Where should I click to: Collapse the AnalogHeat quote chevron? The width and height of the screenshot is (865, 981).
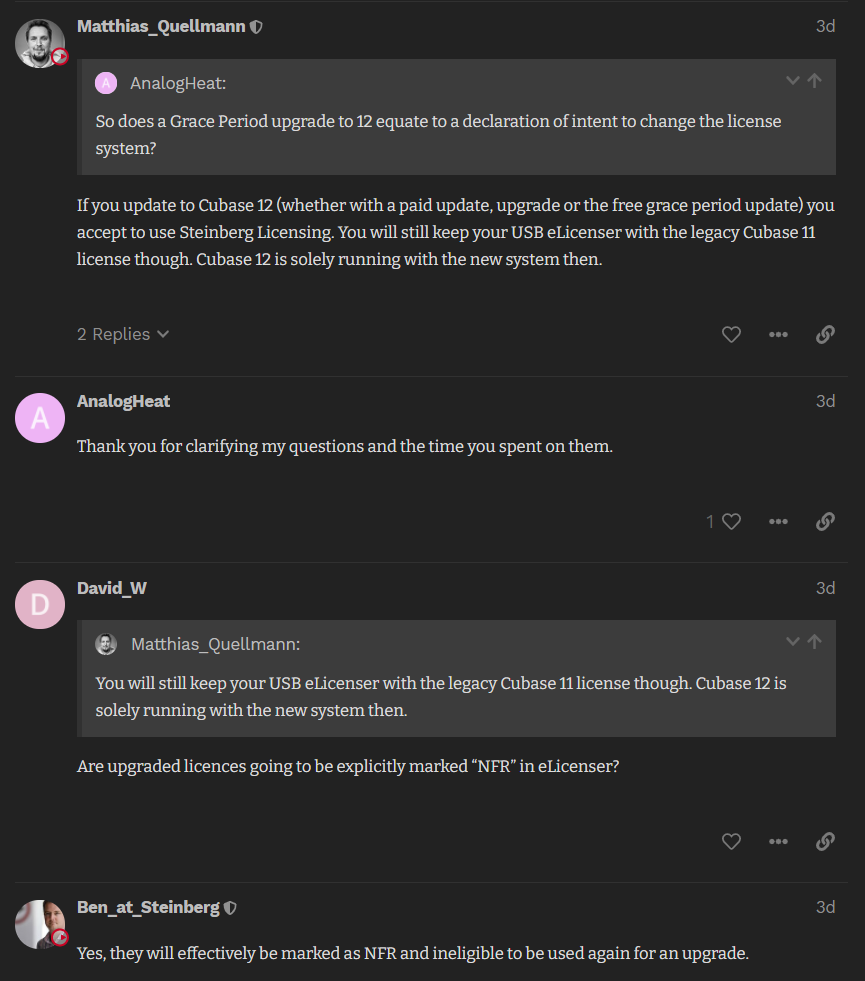[x=793, y=81]
